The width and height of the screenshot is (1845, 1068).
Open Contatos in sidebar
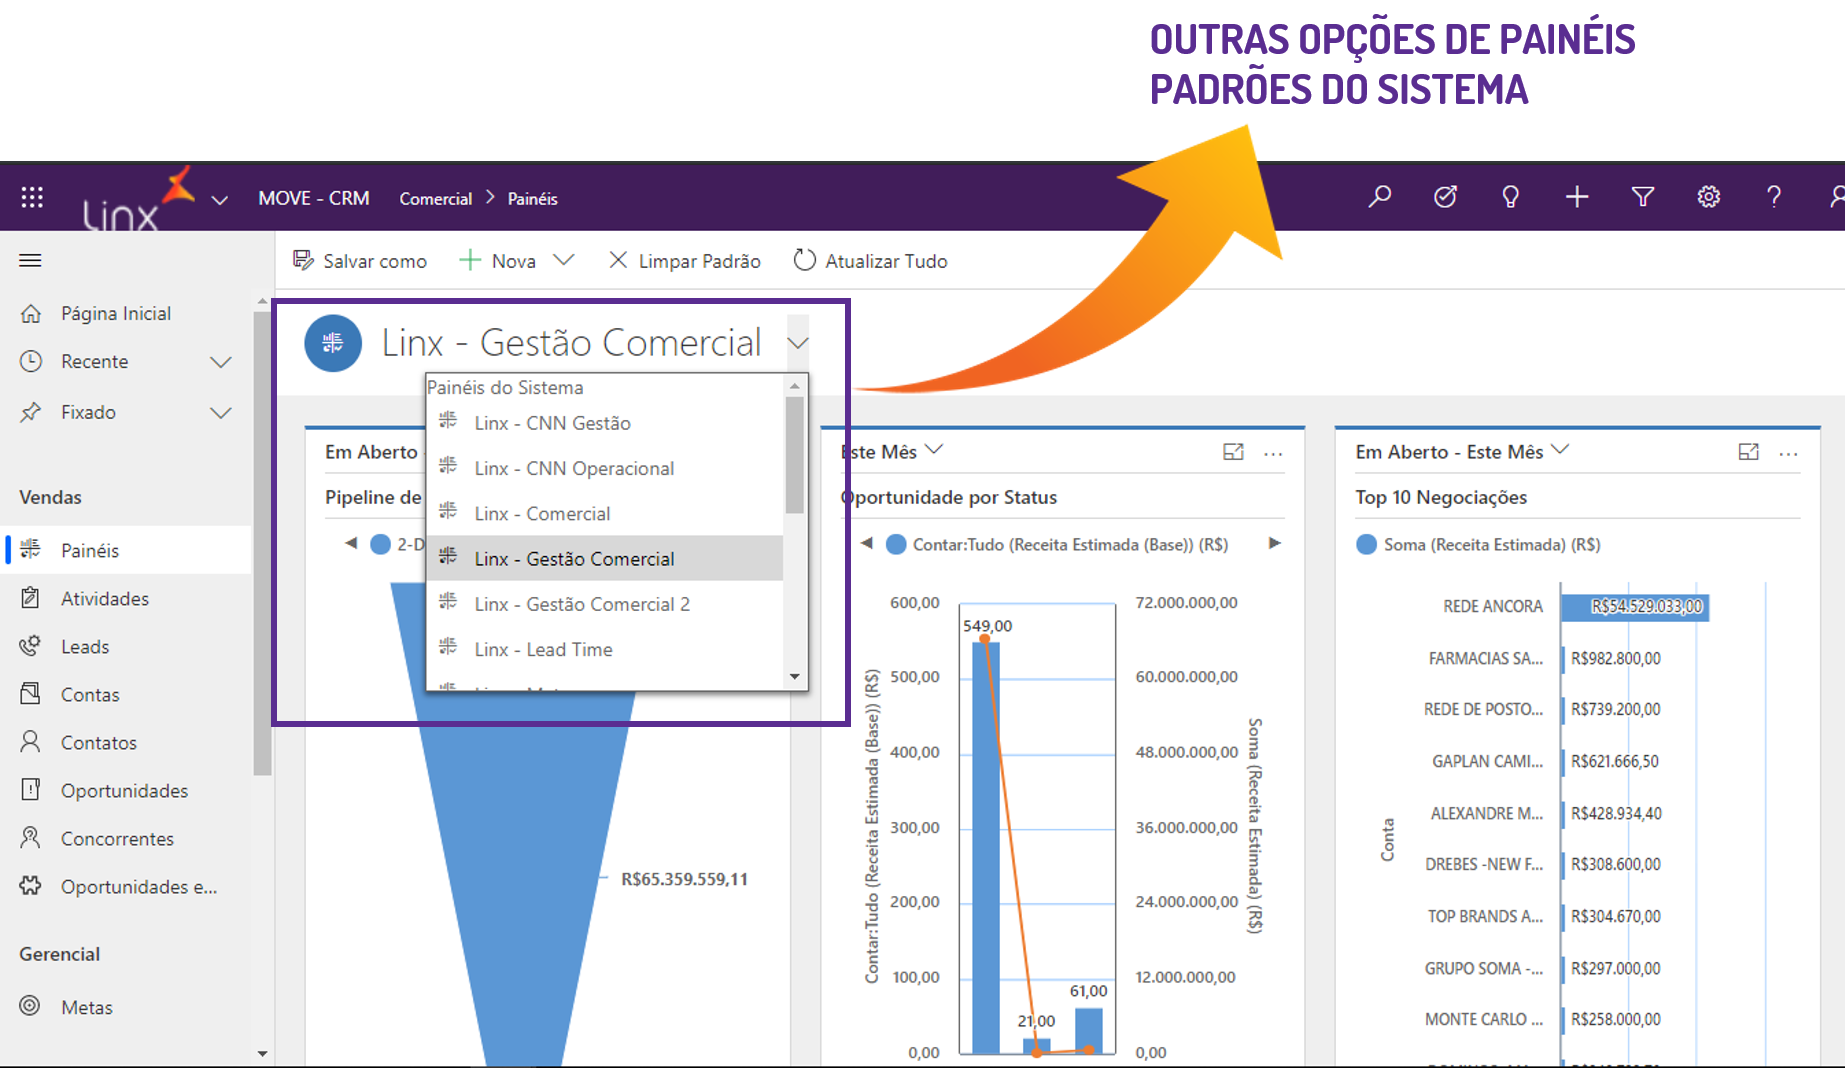(x=126, y=742)
